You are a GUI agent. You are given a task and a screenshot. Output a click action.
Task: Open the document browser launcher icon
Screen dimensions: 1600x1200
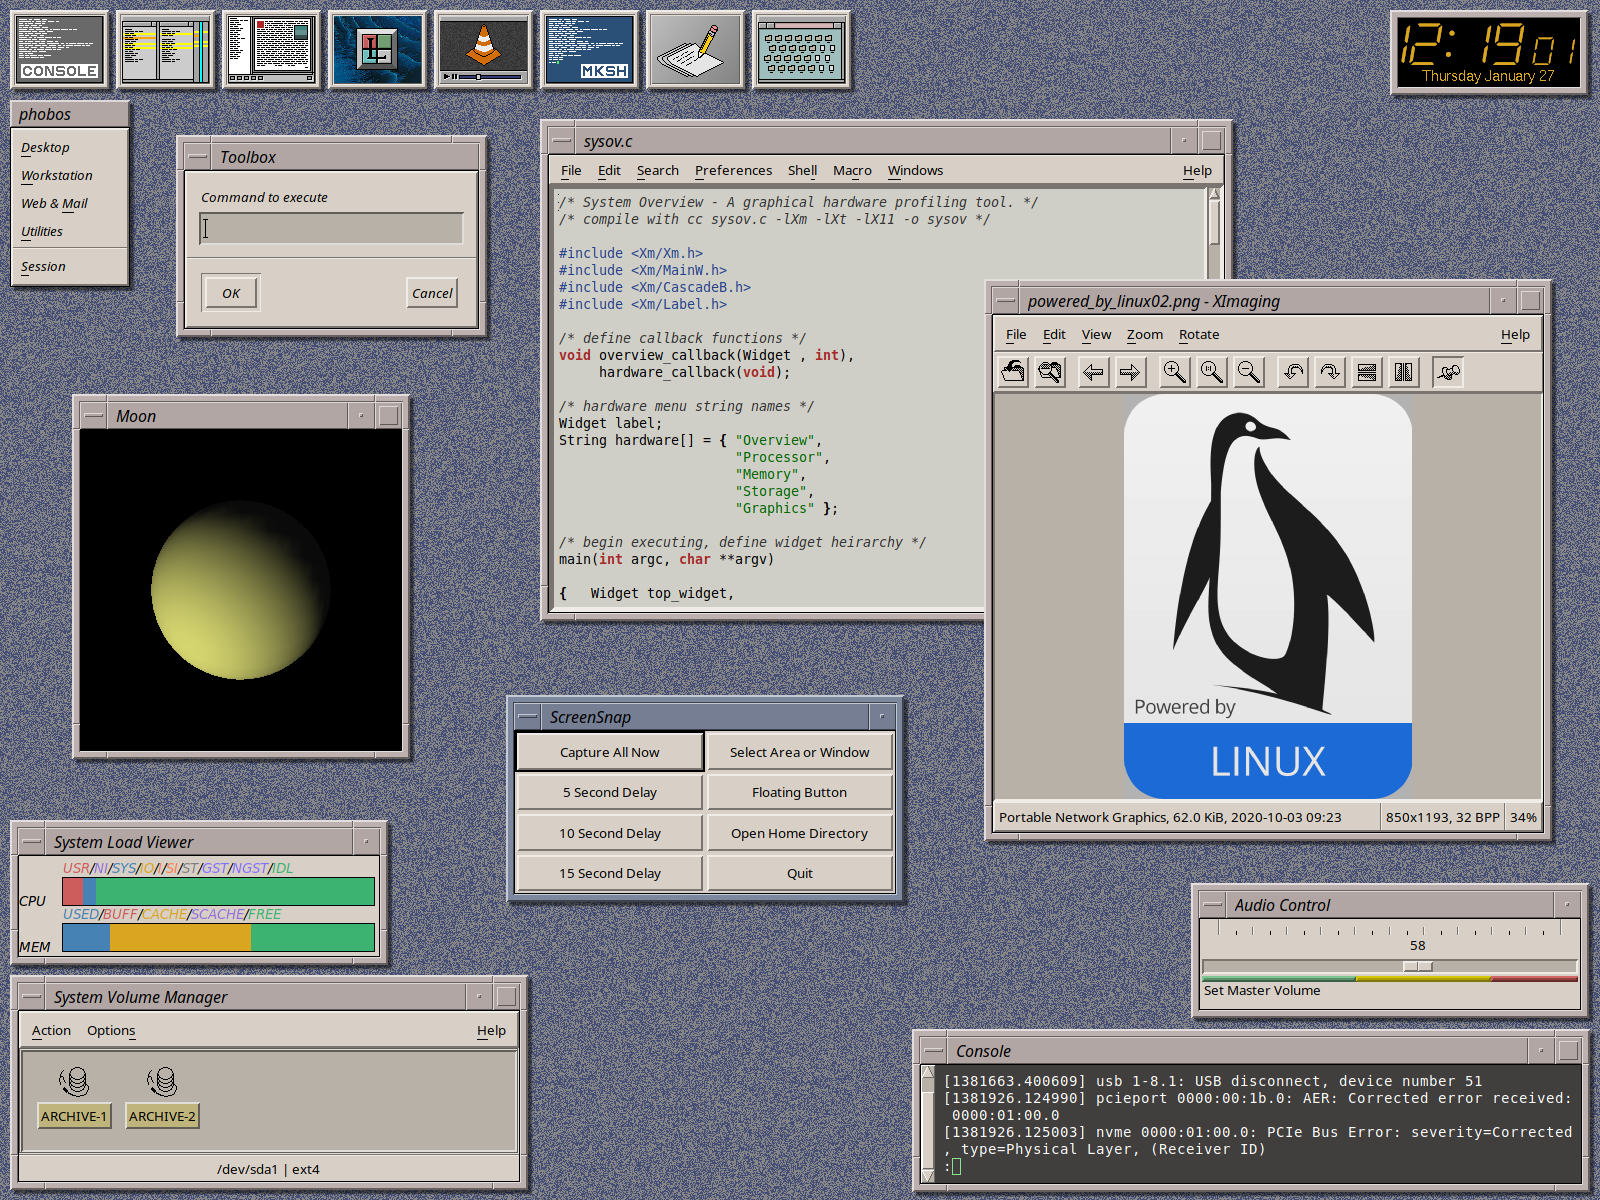pyautogui.click(x=272, y=49)
